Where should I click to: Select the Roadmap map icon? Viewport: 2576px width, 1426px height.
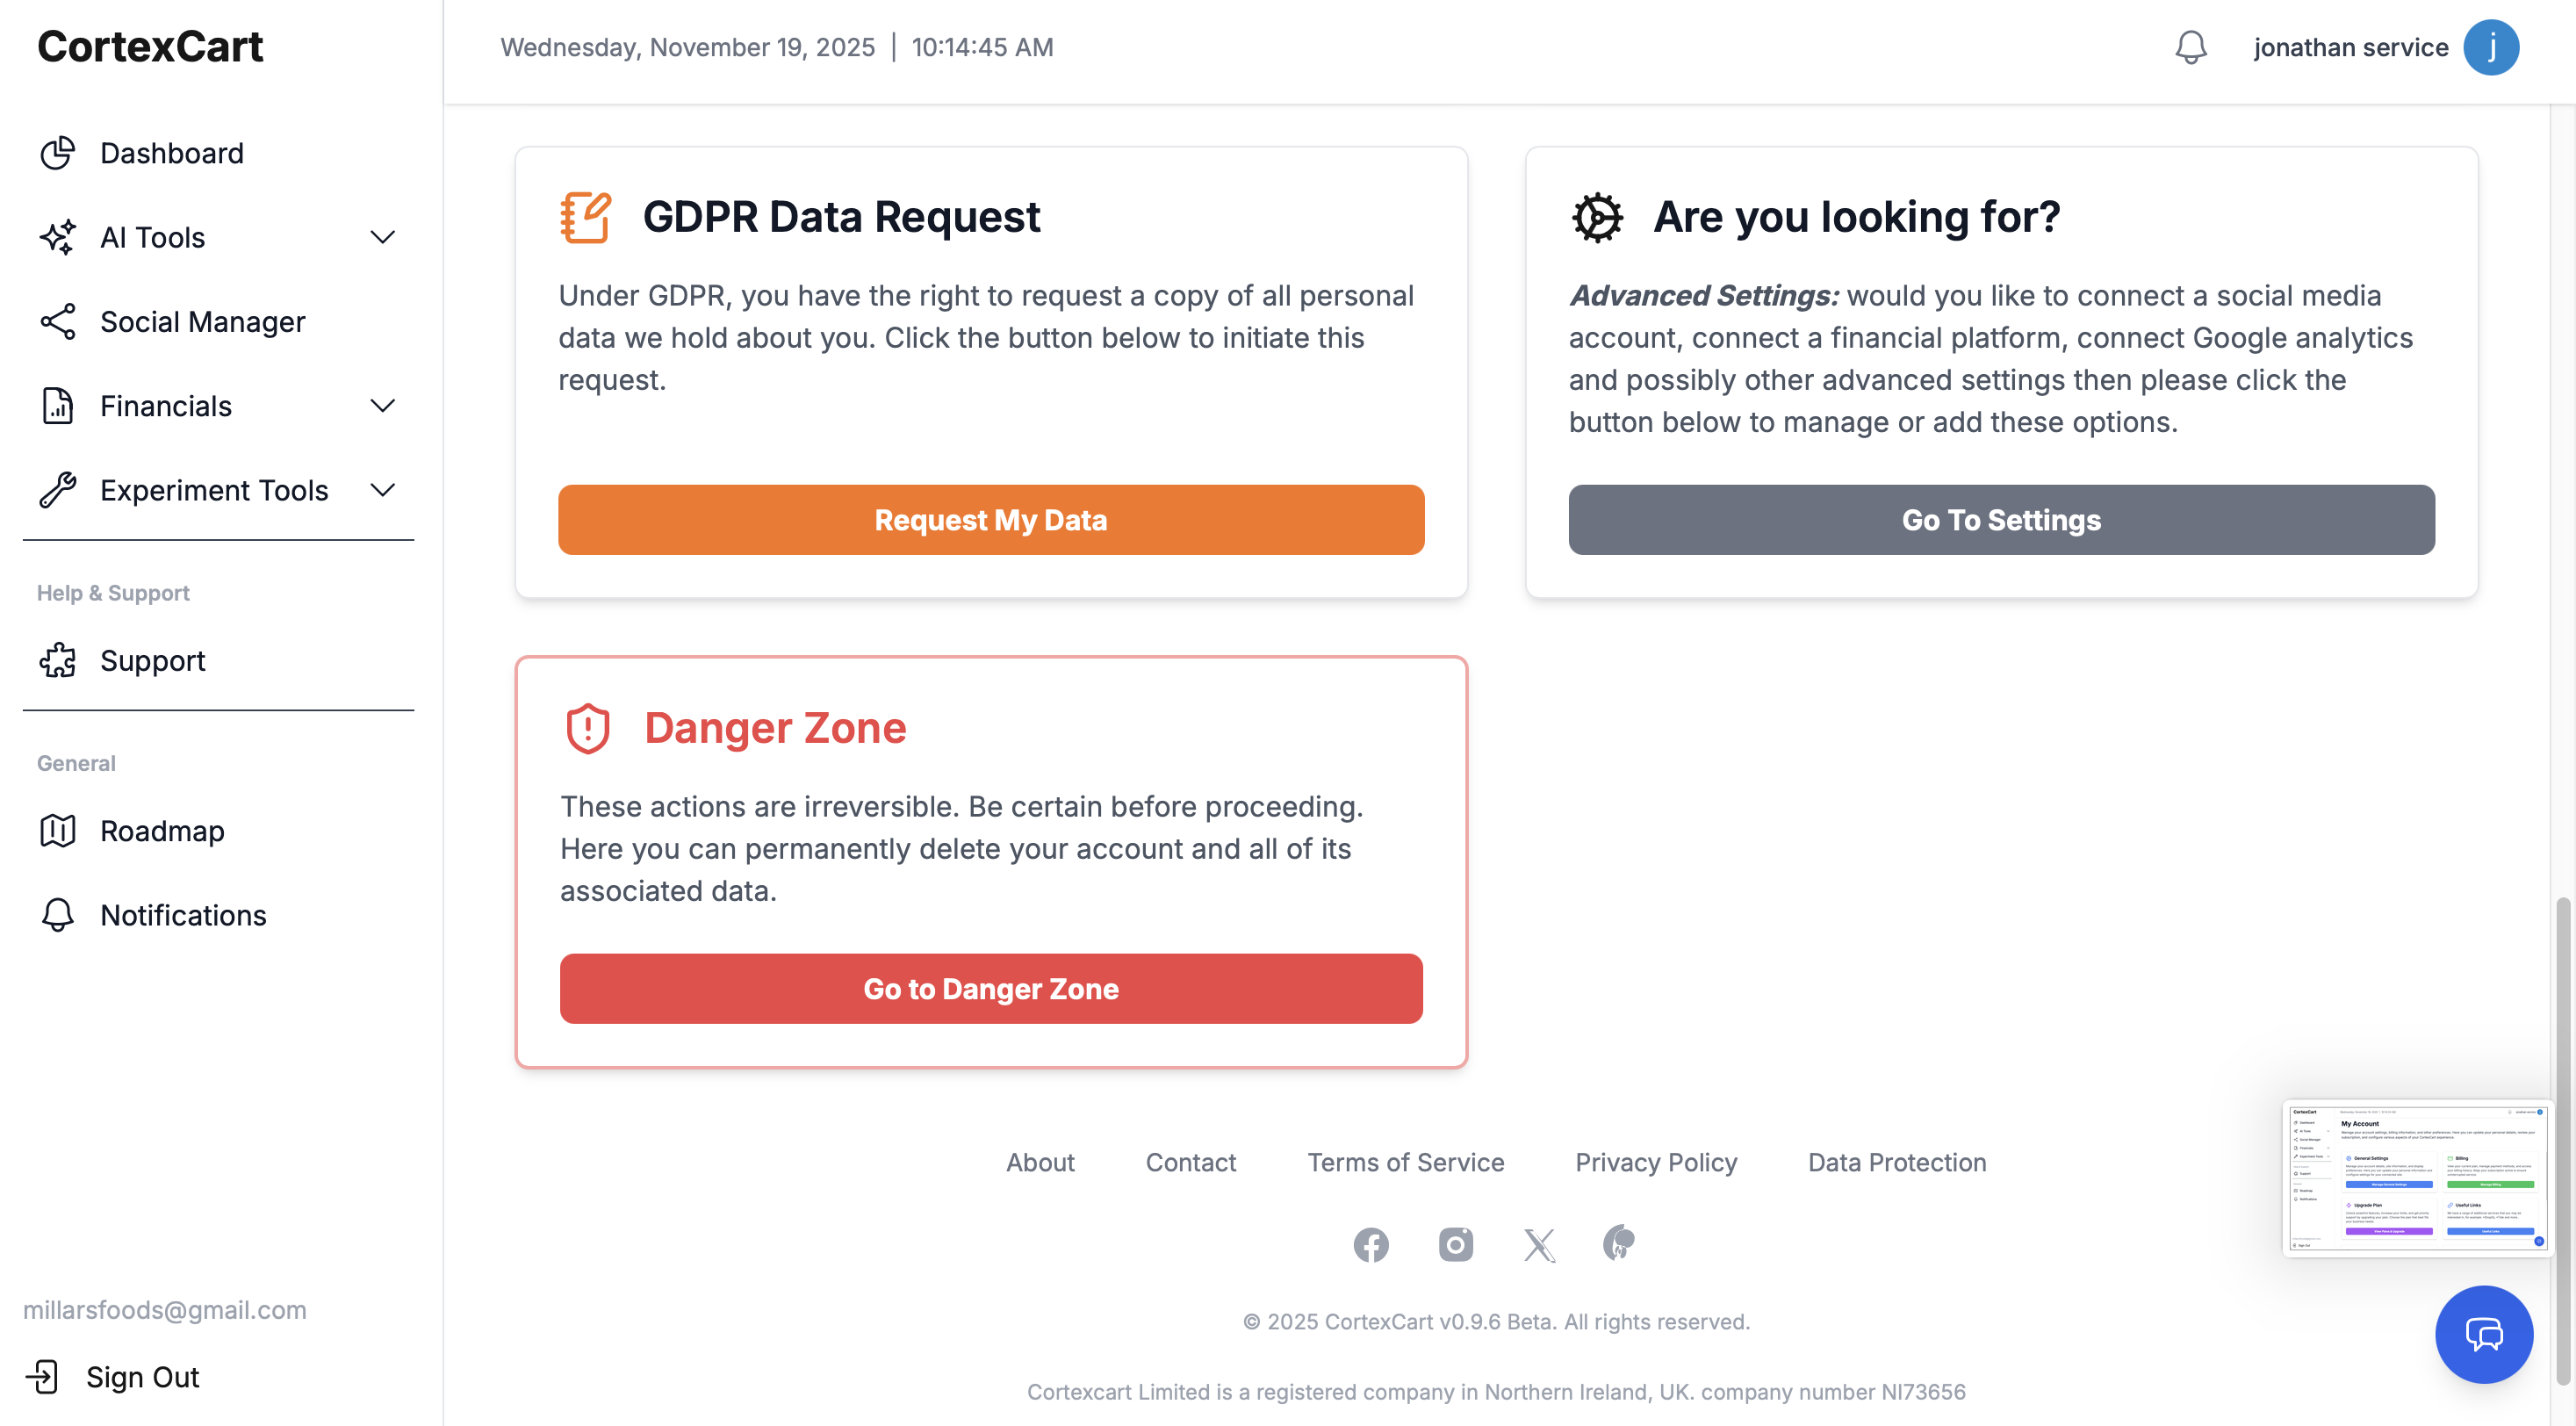coord(57,830)
